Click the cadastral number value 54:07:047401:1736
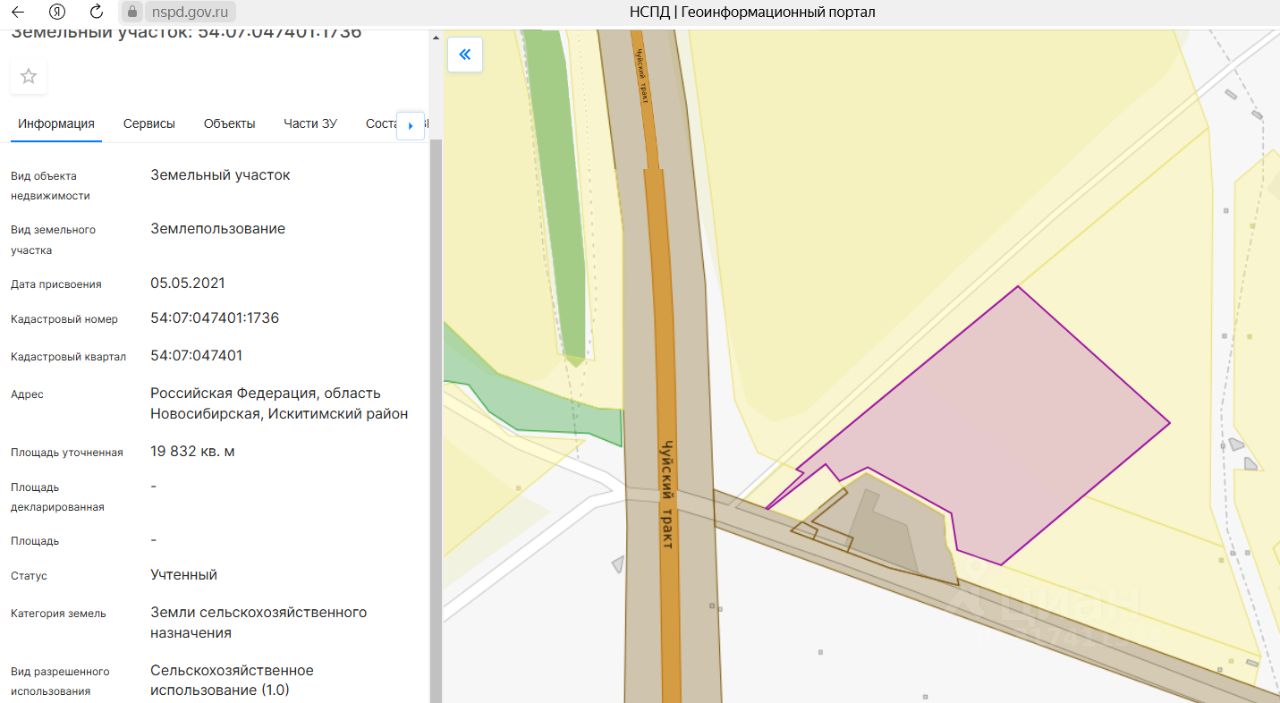Image resolution: width=1280 pixels, height=703 pixels. [214, 318]
